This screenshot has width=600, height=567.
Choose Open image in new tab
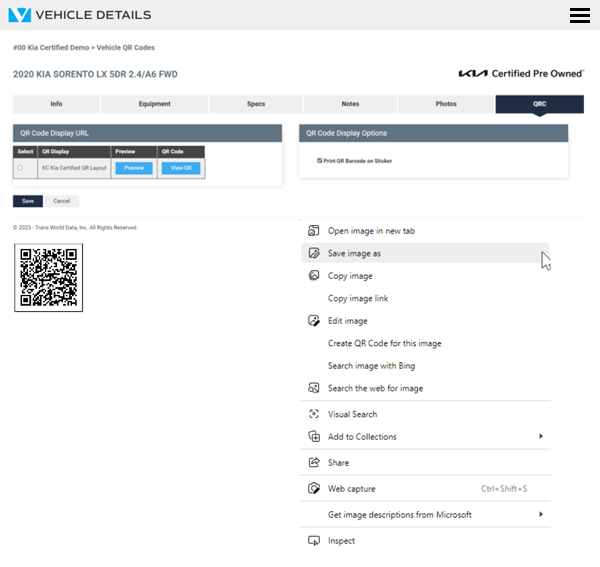tap(425, 231)
